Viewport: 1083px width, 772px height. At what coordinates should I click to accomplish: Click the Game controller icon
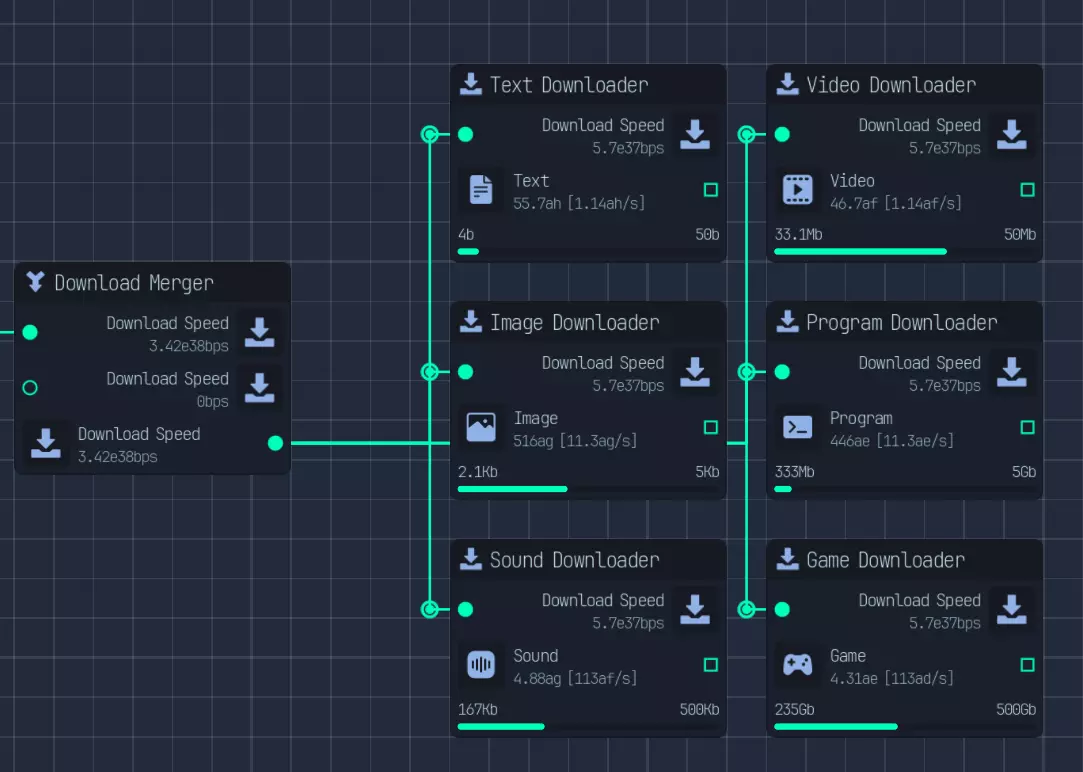797,665
